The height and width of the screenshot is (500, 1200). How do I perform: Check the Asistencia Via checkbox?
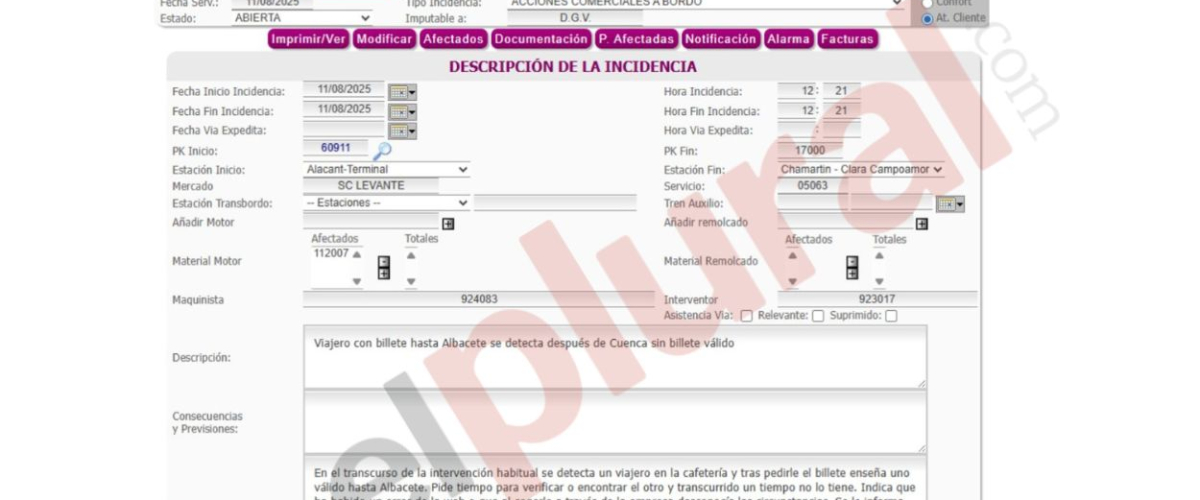point(746,316)
